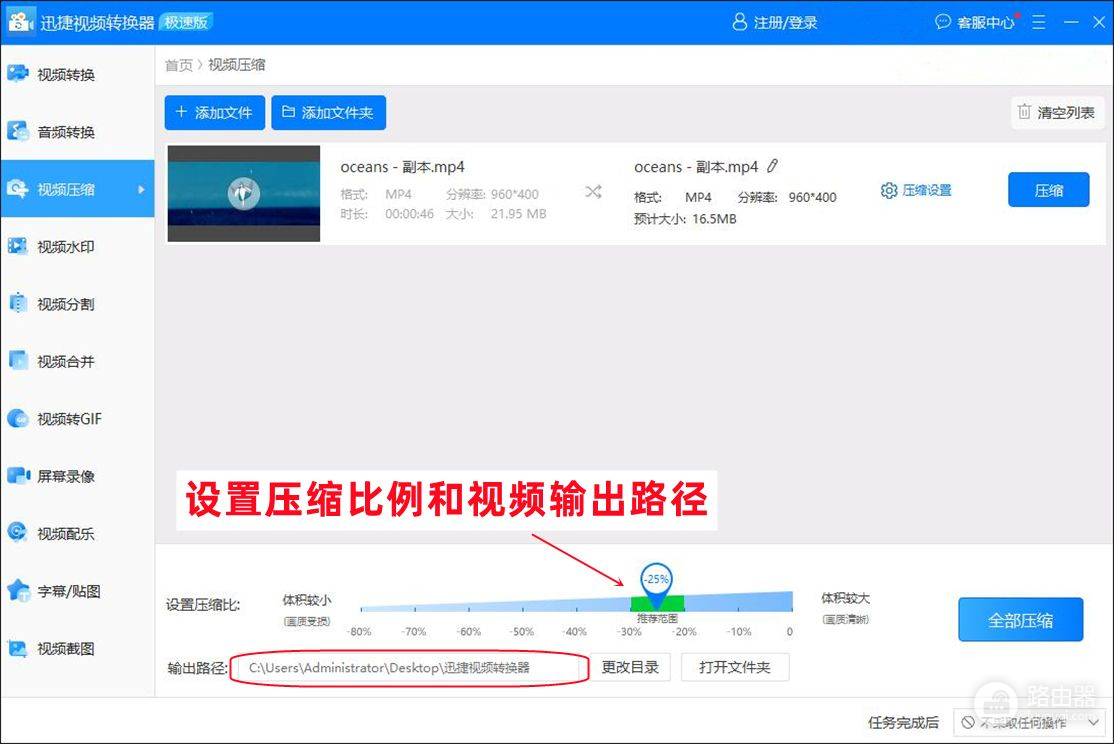
Task: Open 压缩设置 gear icon
Action: click(888, 190)
